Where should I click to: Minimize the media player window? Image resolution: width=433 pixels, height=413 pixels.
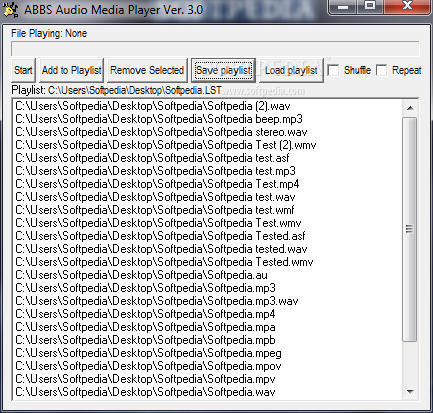pos(343,7)
